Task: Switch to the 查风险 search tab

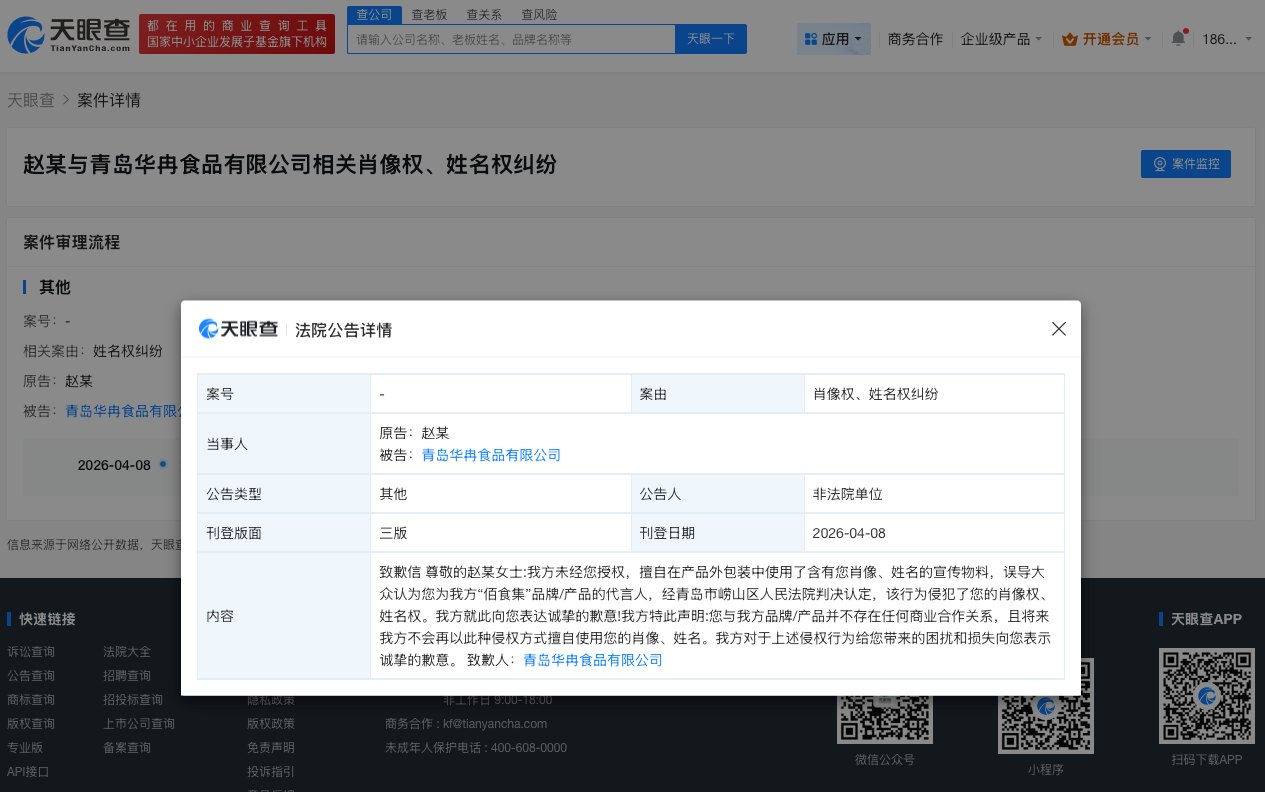Action: tap(541, 14)
